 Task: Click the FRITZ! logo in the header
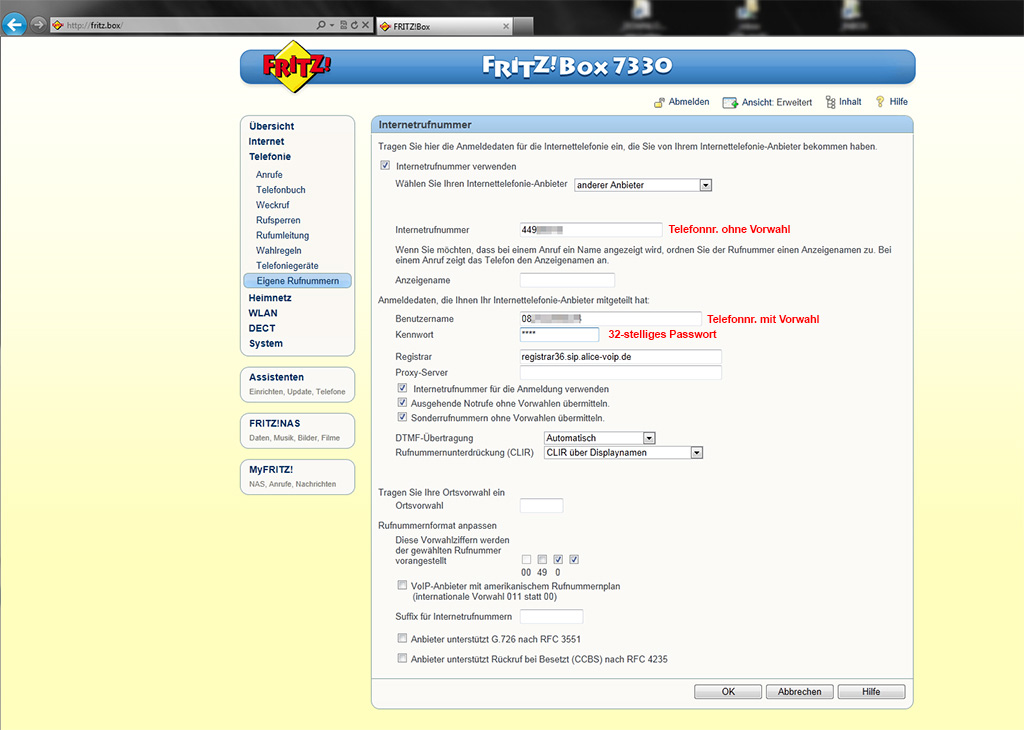pyautogui.click(x=295, y=67)
